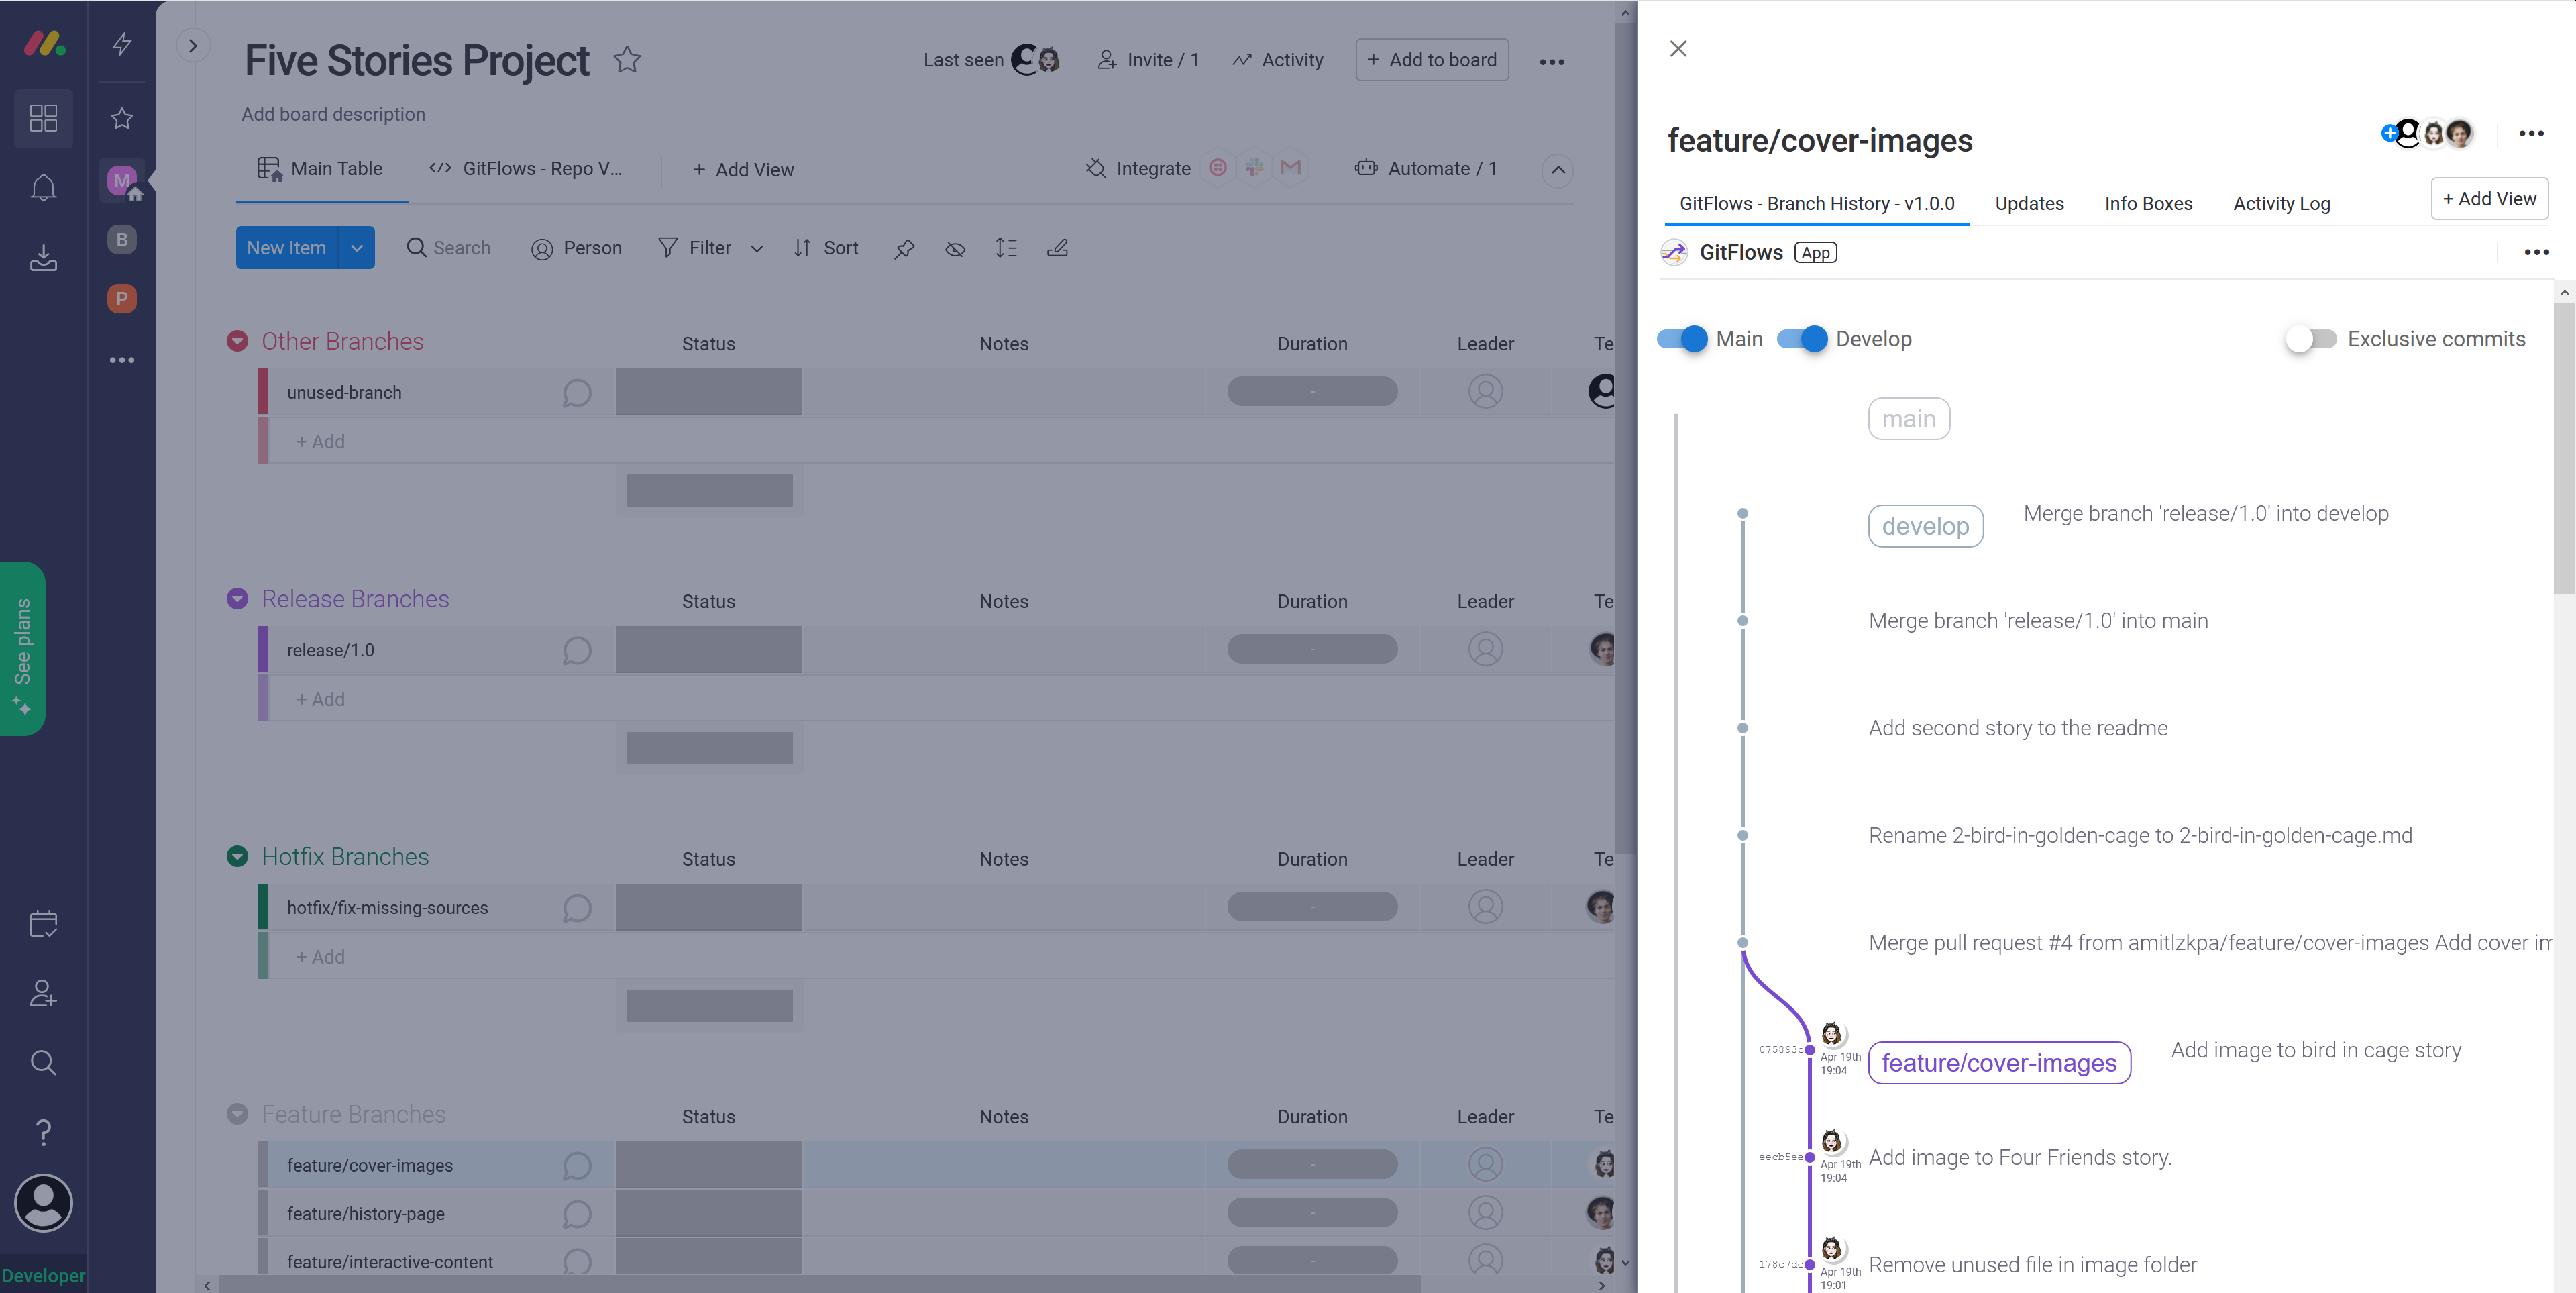
Task: Open the notifications bell icon
Action: coord(43,188)
